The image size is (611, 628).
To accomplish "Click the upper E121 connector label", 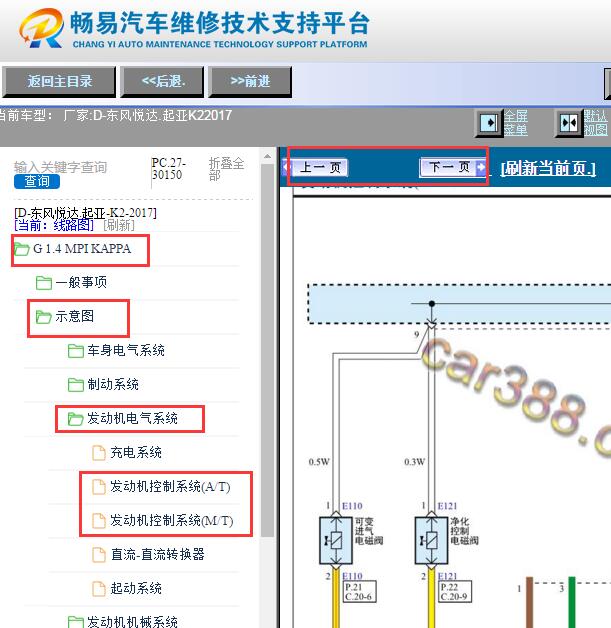I will tap(447, 506).
